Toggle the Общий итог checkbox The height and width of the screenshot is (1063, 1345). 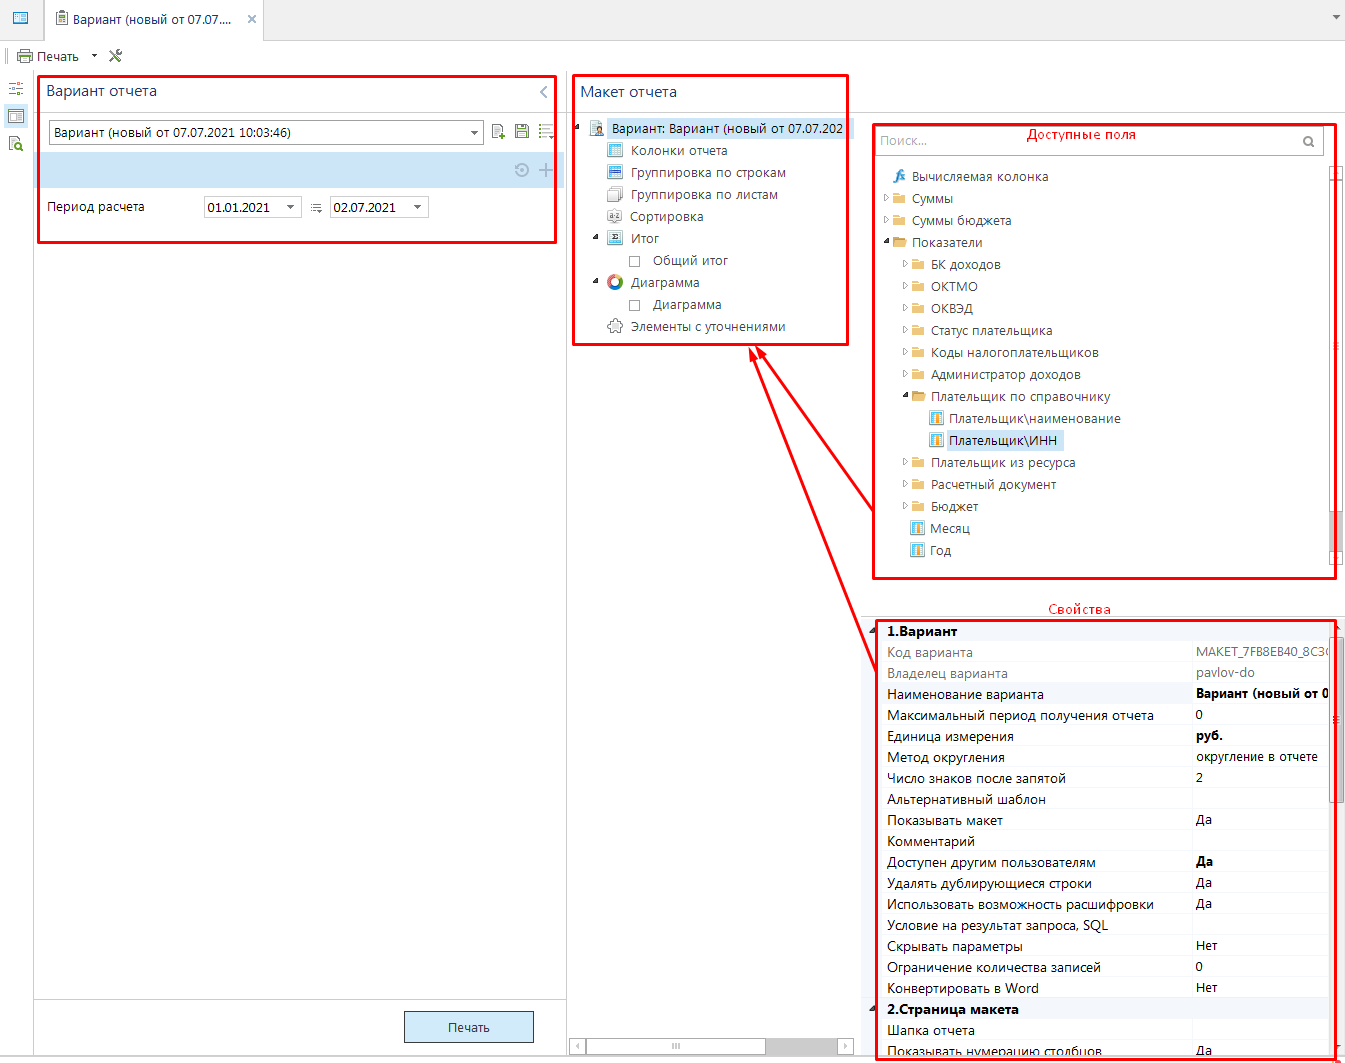[634, 261]
